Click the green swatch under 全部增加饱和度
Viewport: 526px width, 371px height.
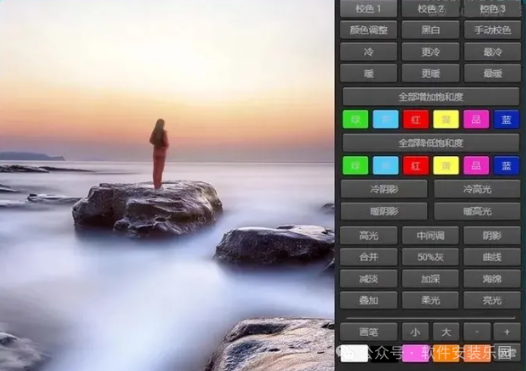355,119
